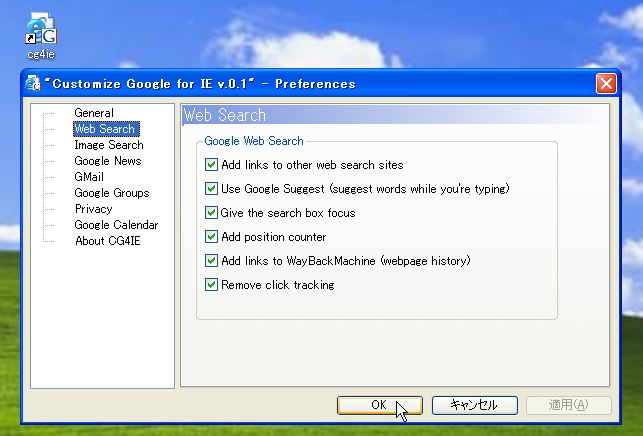
Task: Click the 適用(A) apply button
Action: 569,405
